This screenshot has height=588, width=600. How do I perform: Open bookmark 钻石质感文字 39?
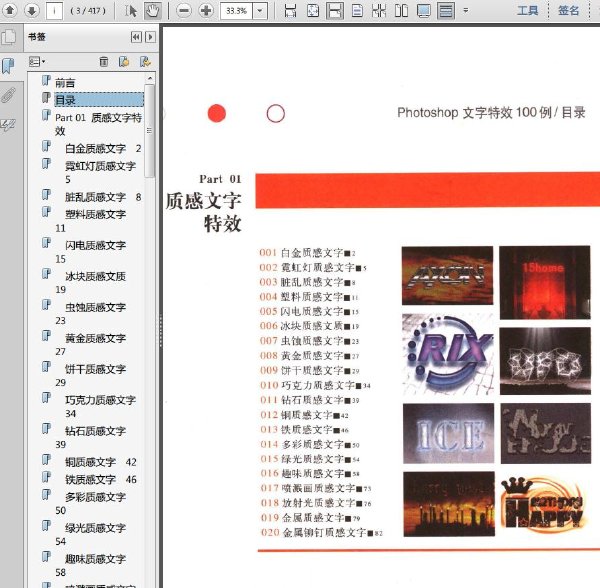pos(90,438)
